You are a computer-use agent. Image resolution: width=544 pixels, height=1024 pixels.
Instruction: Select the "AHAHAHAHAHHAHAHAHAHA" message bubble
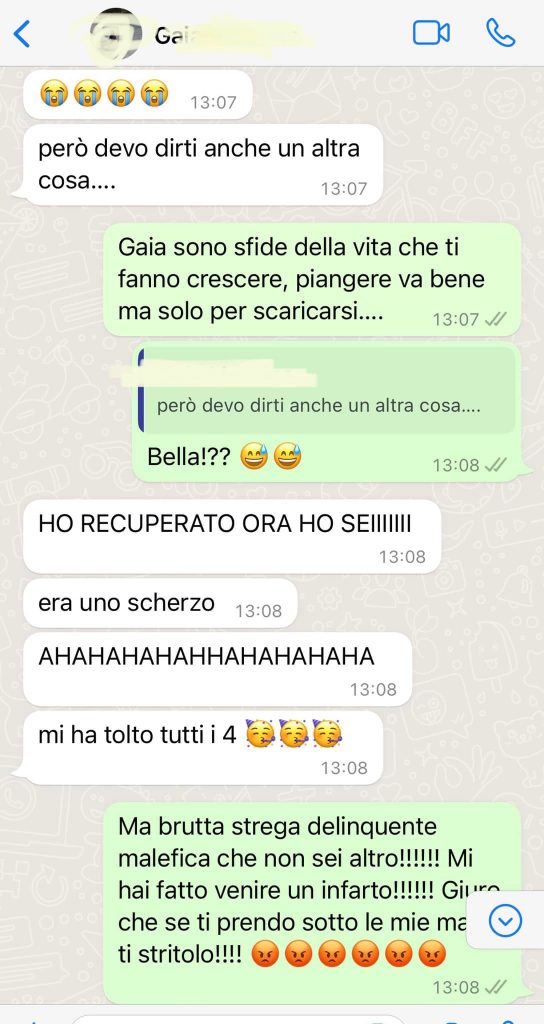[217, 670]
